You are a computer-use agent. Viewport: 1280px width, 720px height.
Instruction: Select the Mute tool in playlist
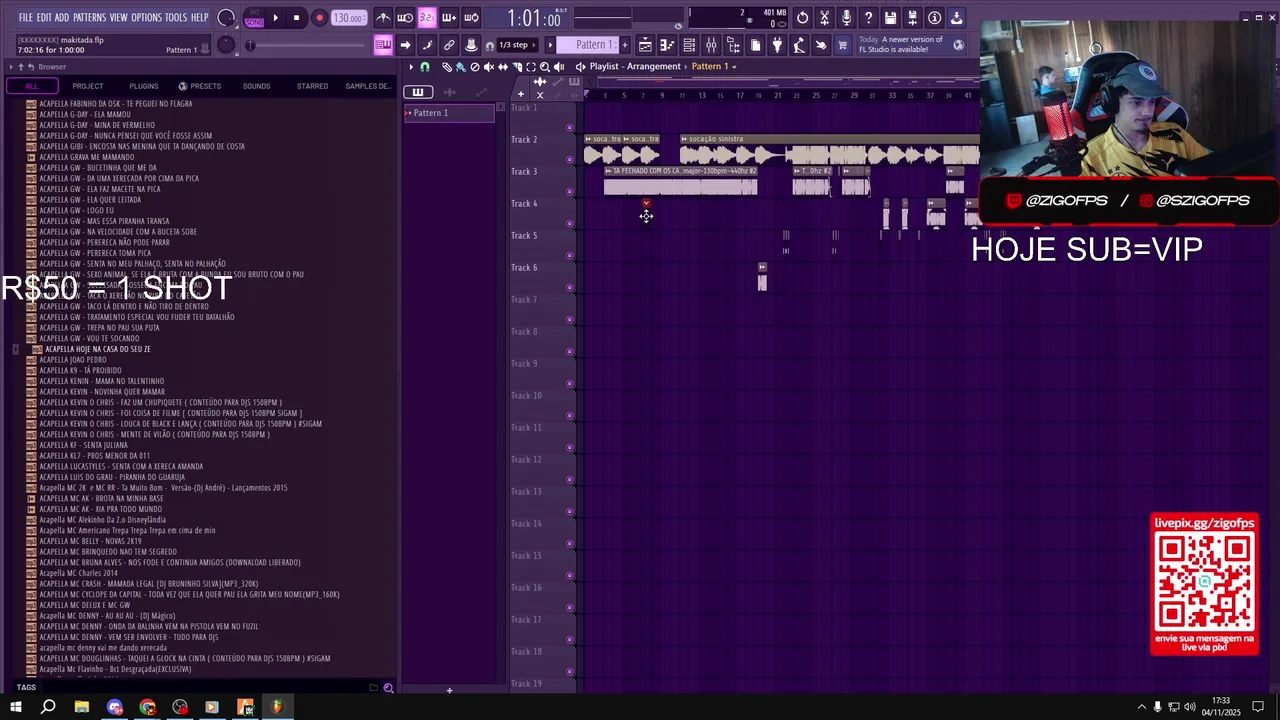click(x=489, y=67)
